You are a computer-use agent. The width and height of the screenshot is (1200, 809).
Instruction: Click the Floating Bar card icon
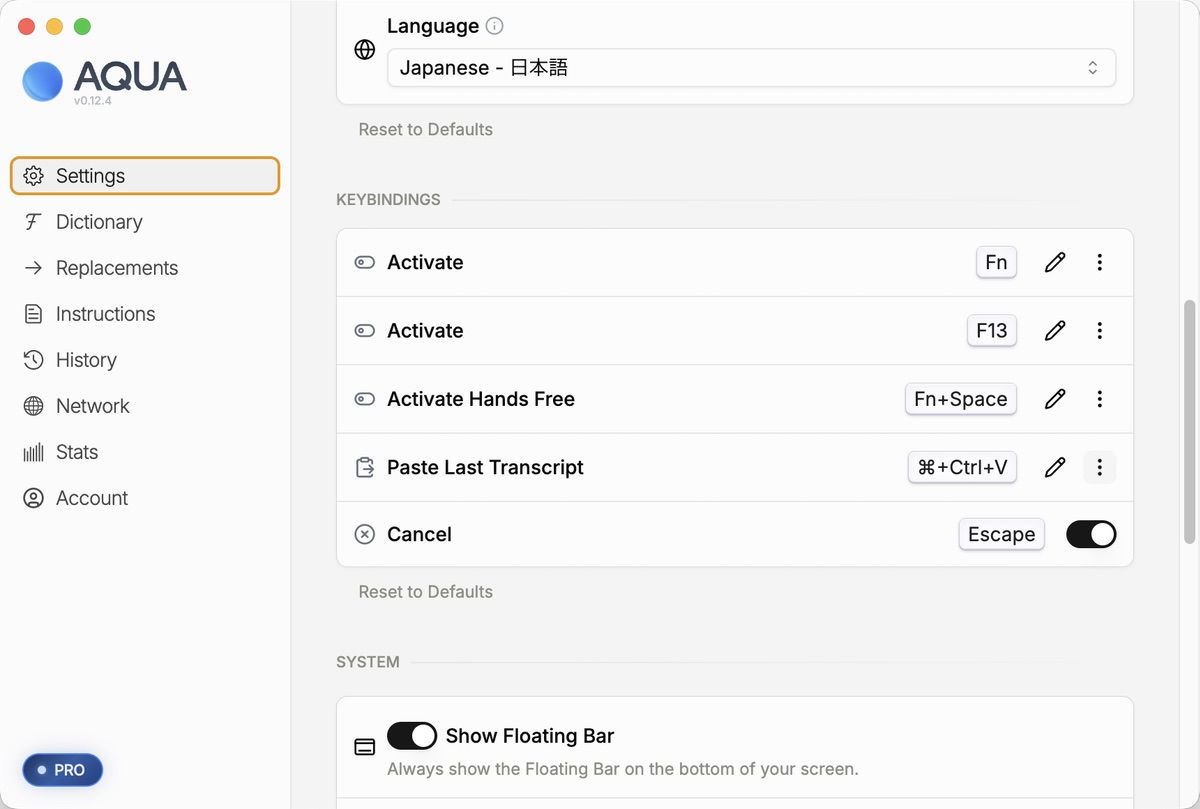coord(365,747)
